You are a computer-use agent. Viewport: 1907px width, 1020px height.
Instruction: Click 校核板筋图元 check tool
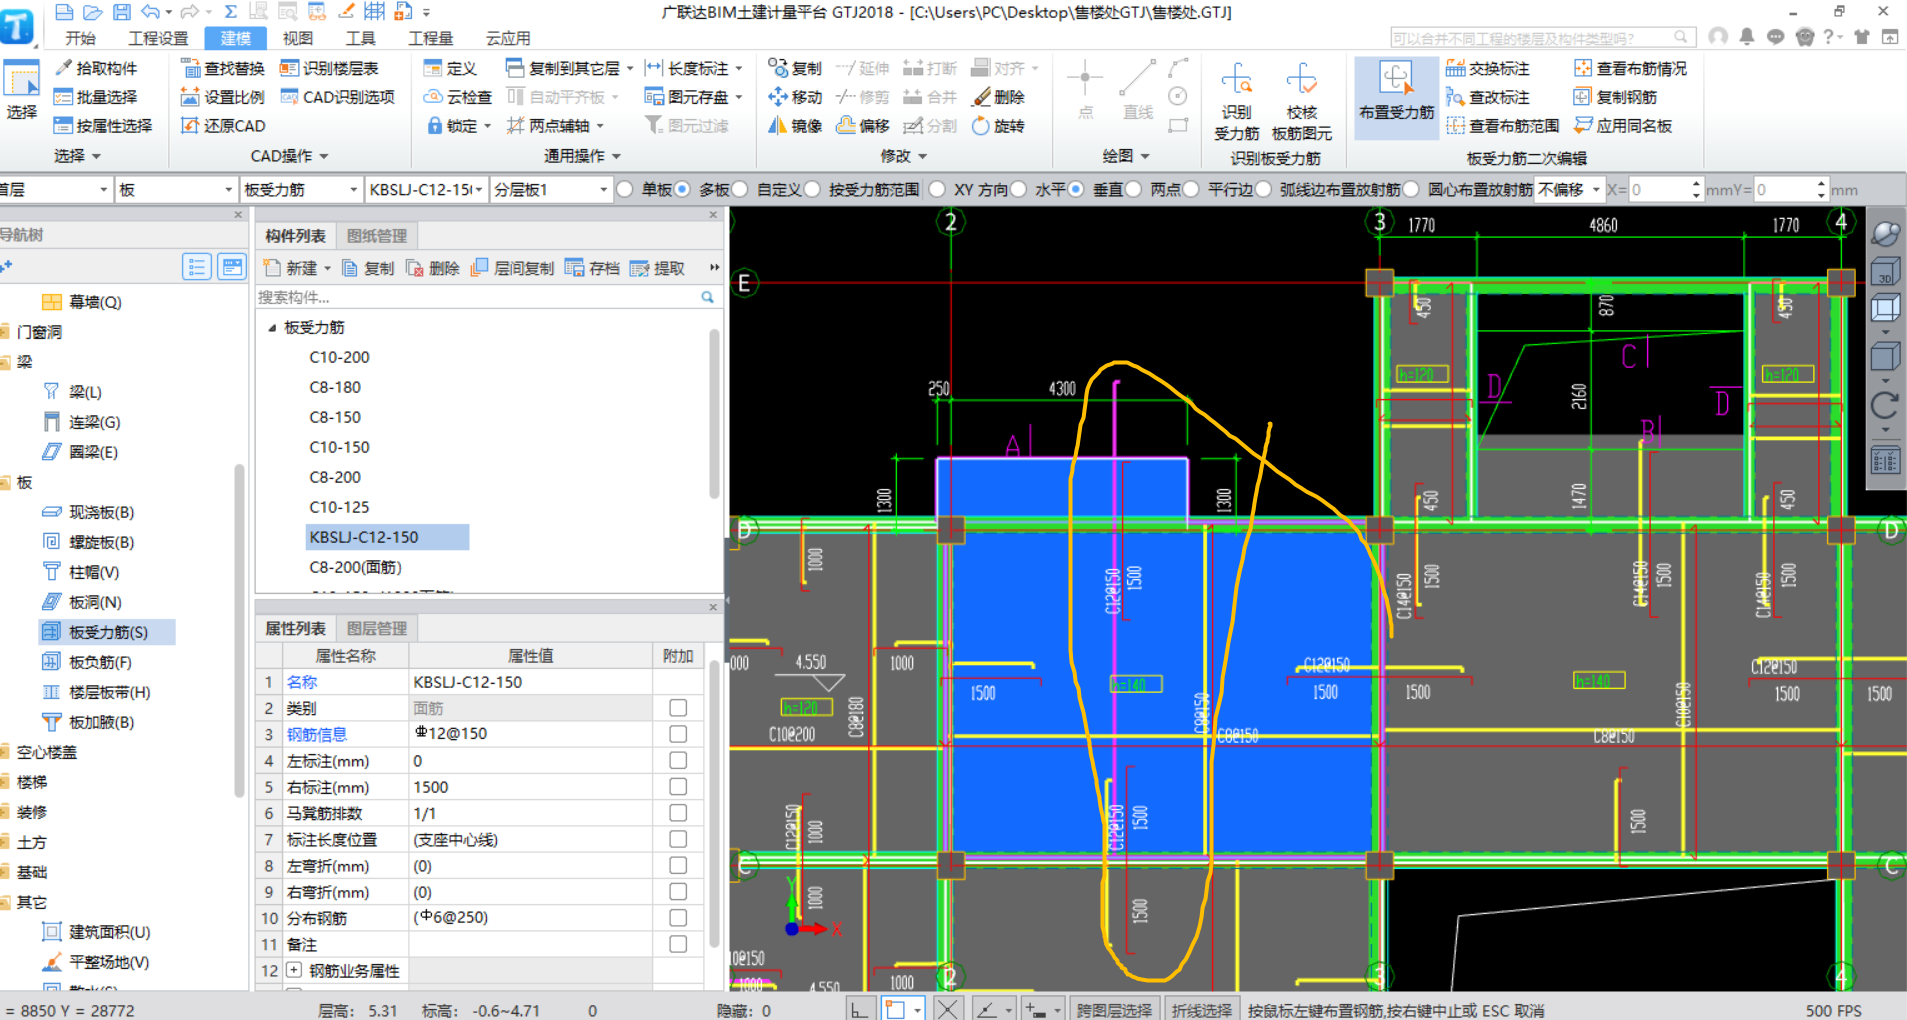coord(1301,101)
